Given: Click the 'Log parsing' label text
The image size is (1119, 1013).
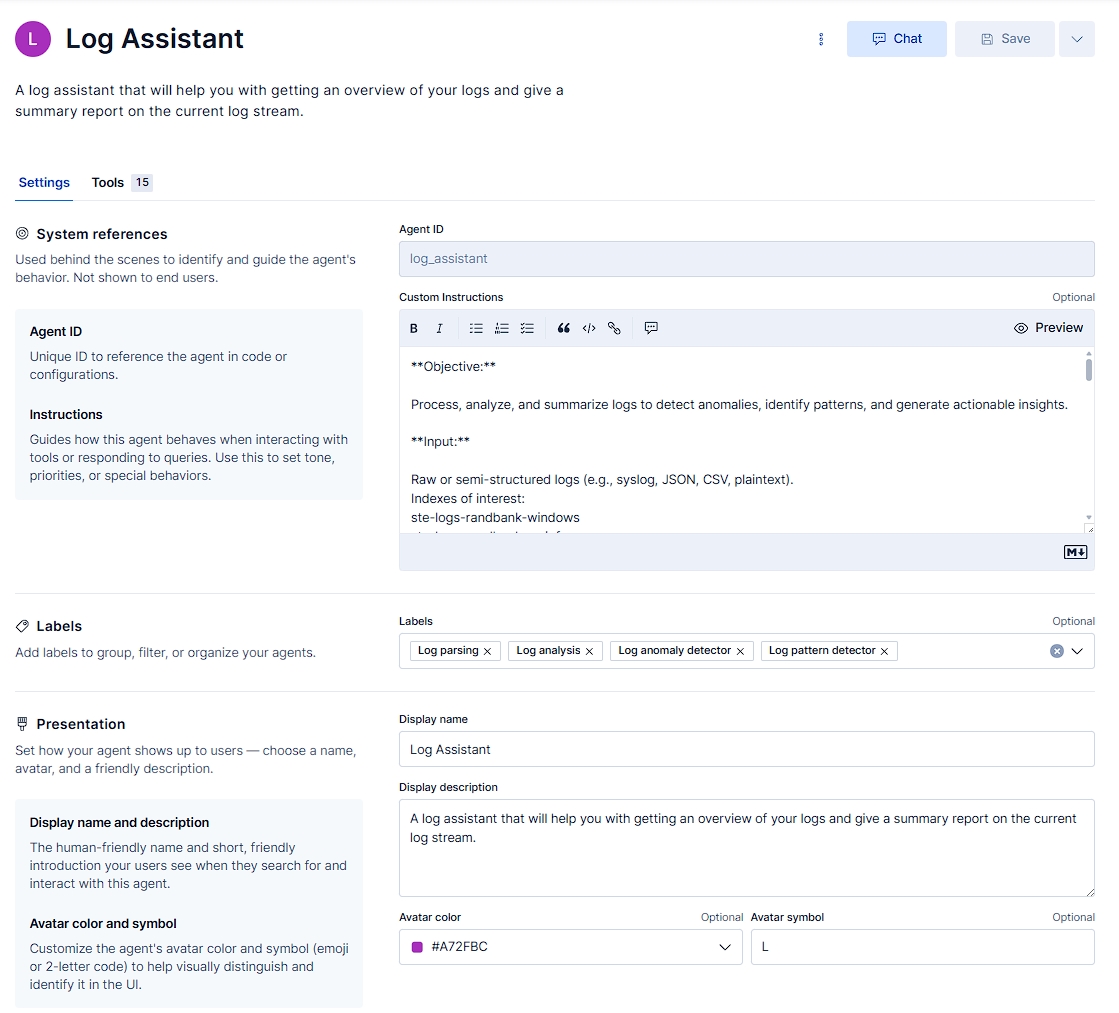Looking at the screenshot, I should 448,650.
